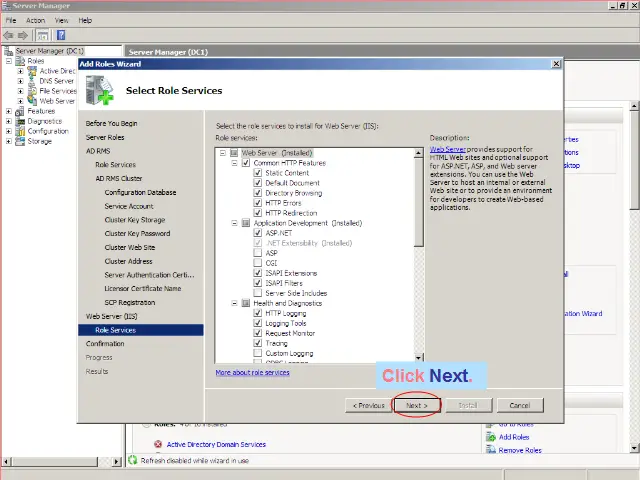Open the Help menu
Viewport: 640px width, 480px height.
click(x=85, y=20)
